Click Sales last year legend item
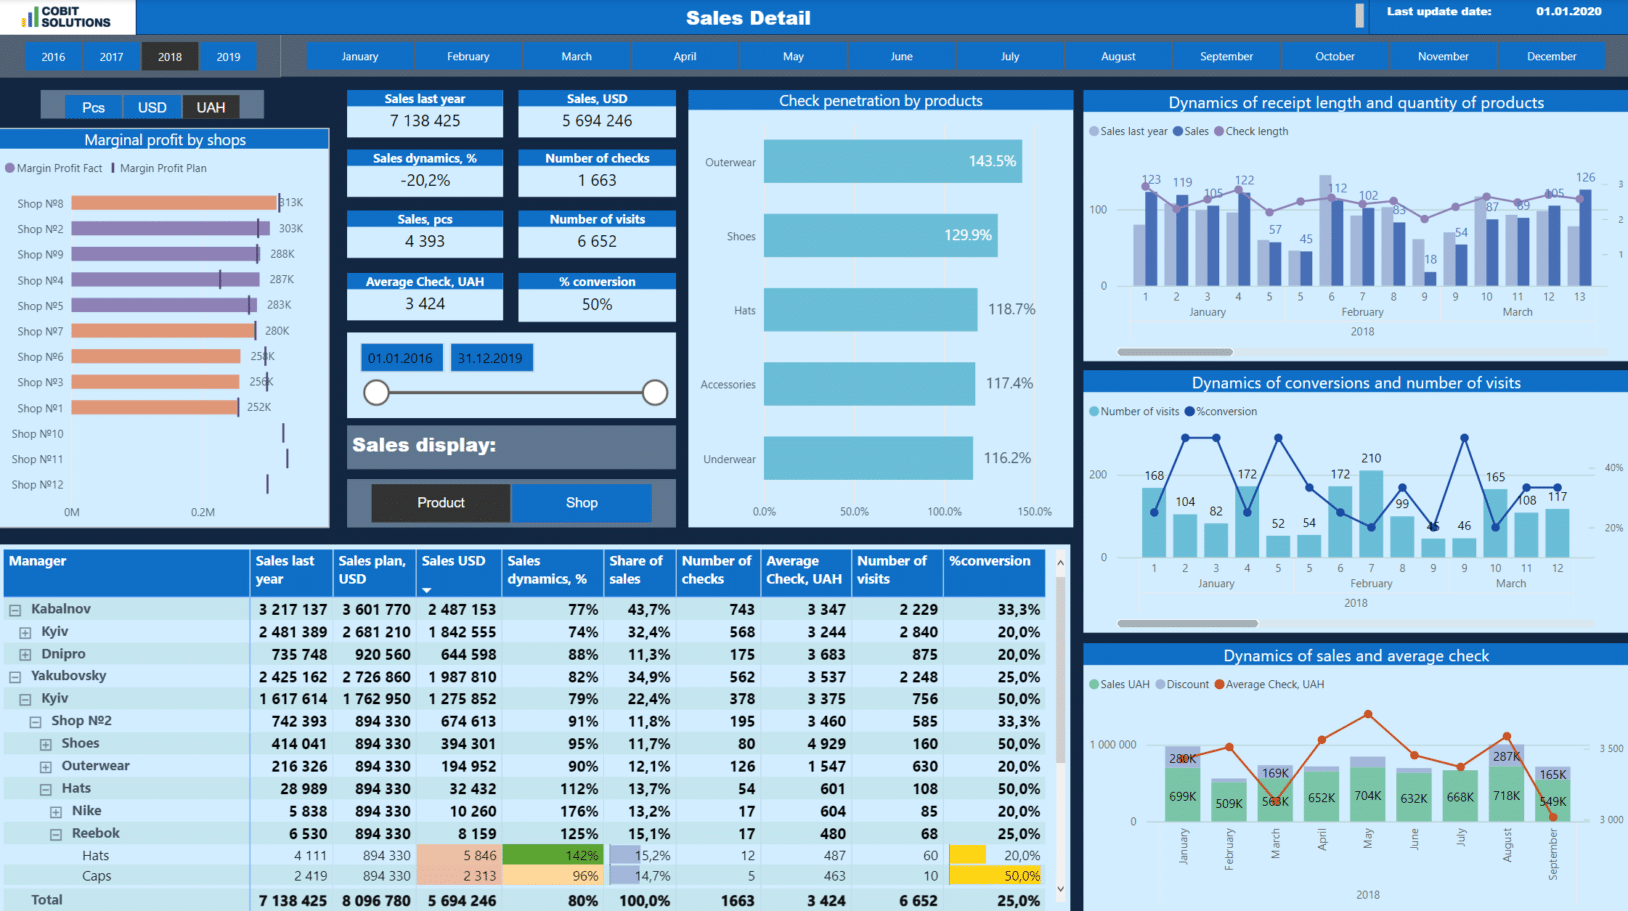This screenshot has height=911, width=1628. [1128, 131]
